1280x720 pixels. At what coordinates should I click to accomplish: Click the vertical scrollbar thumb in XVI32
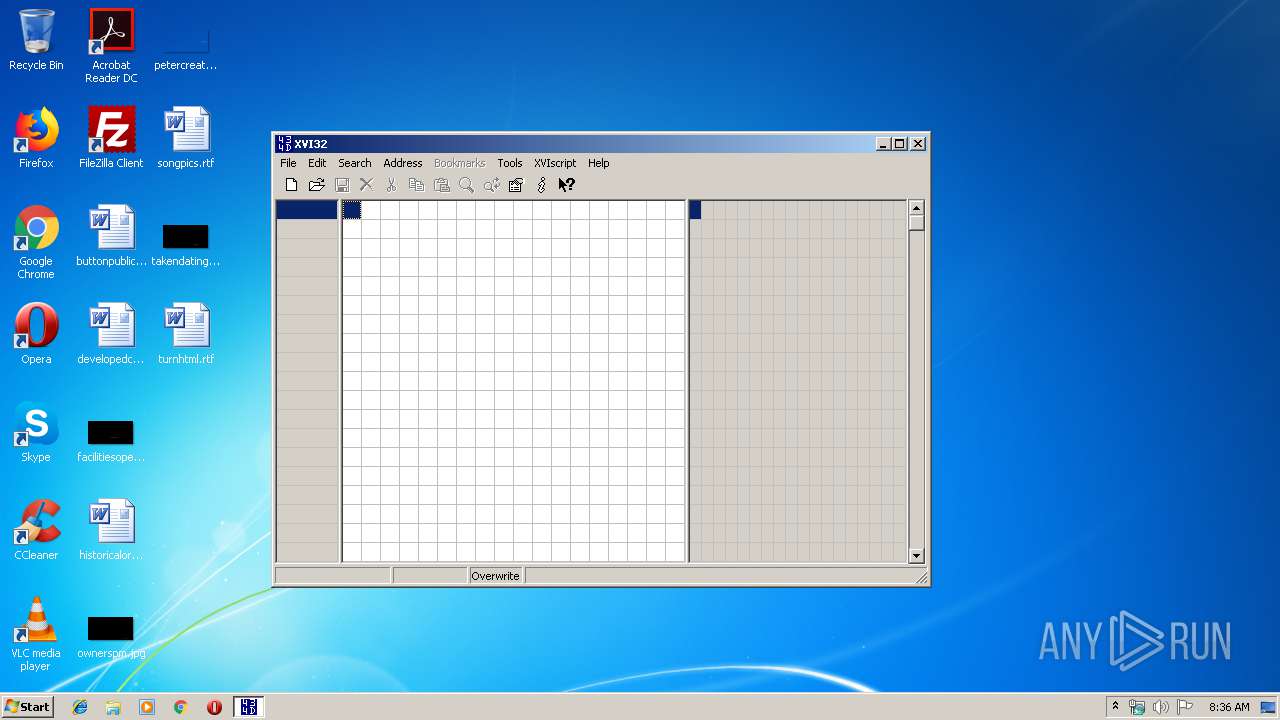[916, 223]
